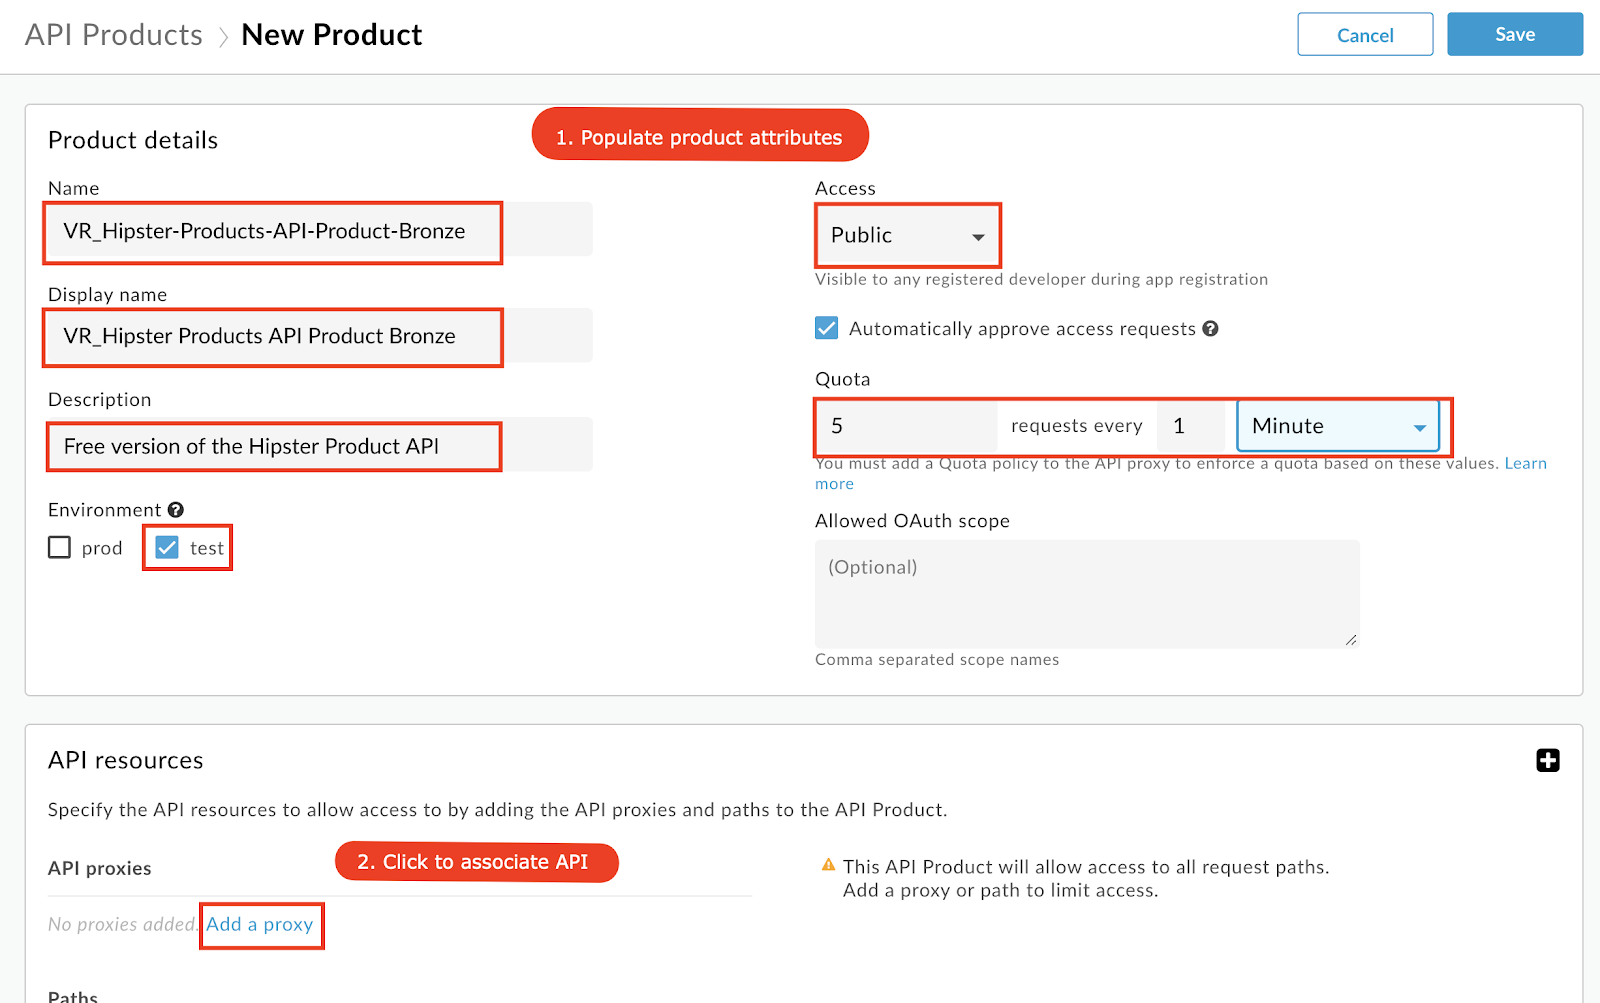This screenshot has height=1003, width=1600.
Task: Focus the Allowed OAuth scope text area
Action: (x=1087, y=594)
